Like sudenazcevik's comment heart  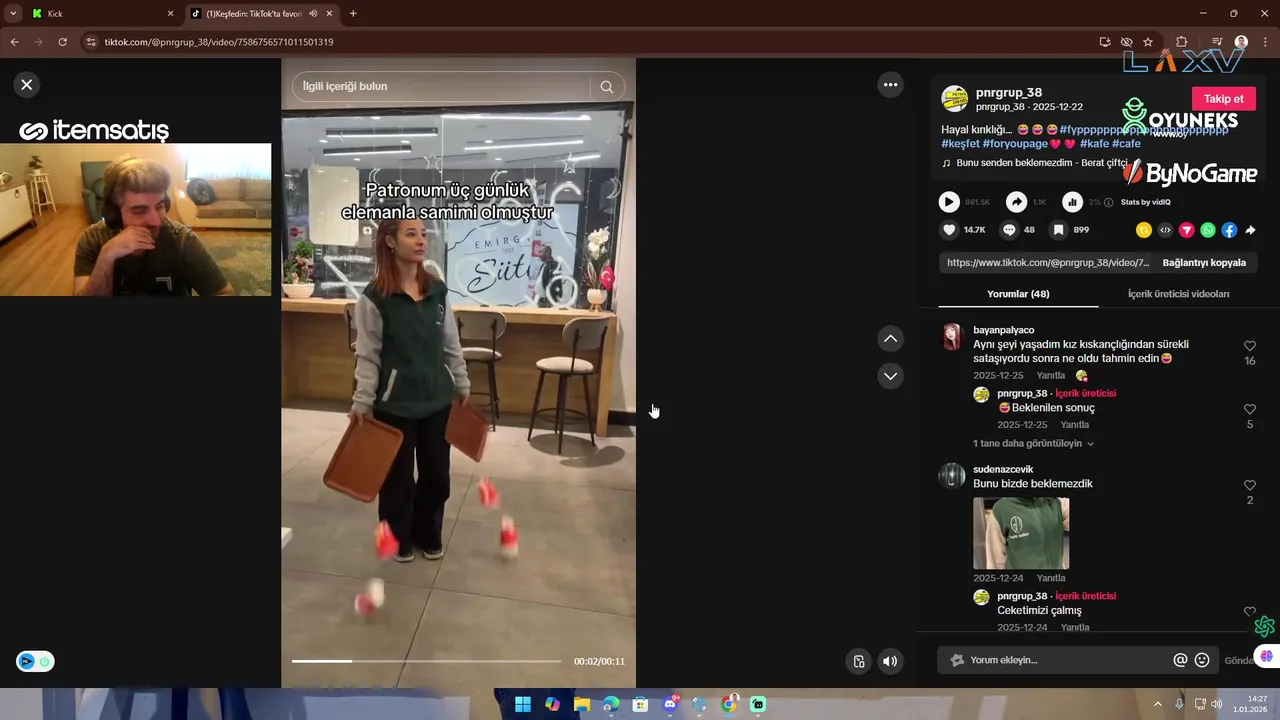1250,485
